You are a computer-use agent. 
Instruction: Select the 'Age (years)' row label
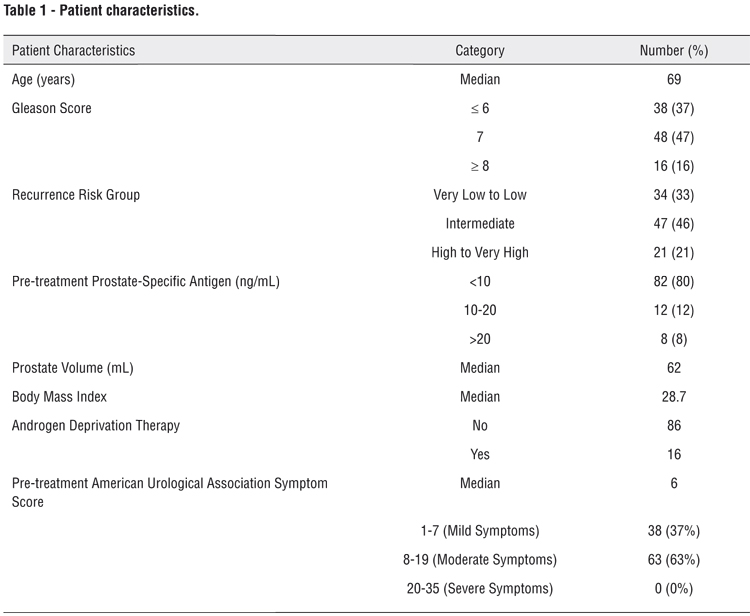[x=45, y=80]
